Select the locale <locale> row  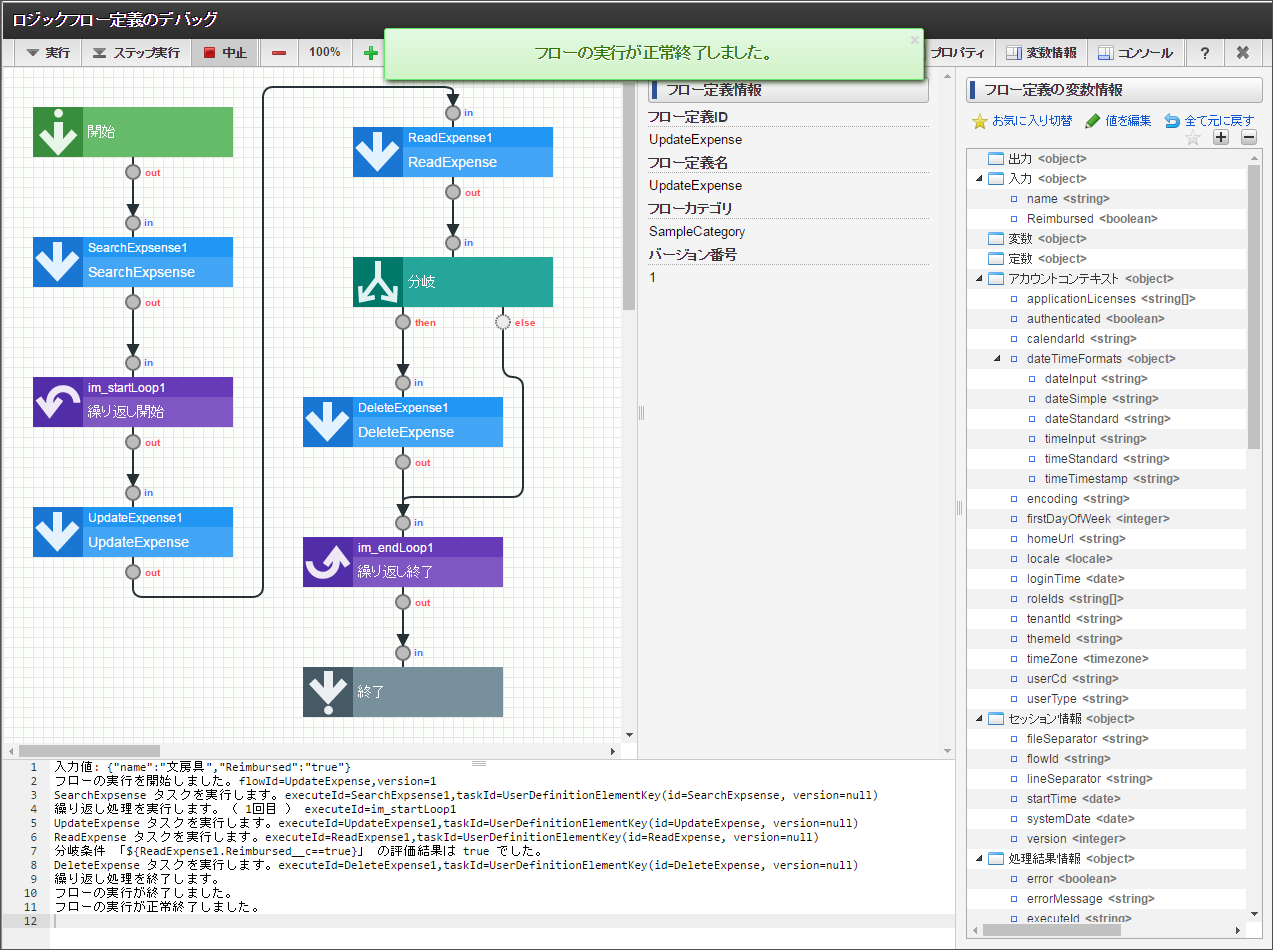(1107, 559)
